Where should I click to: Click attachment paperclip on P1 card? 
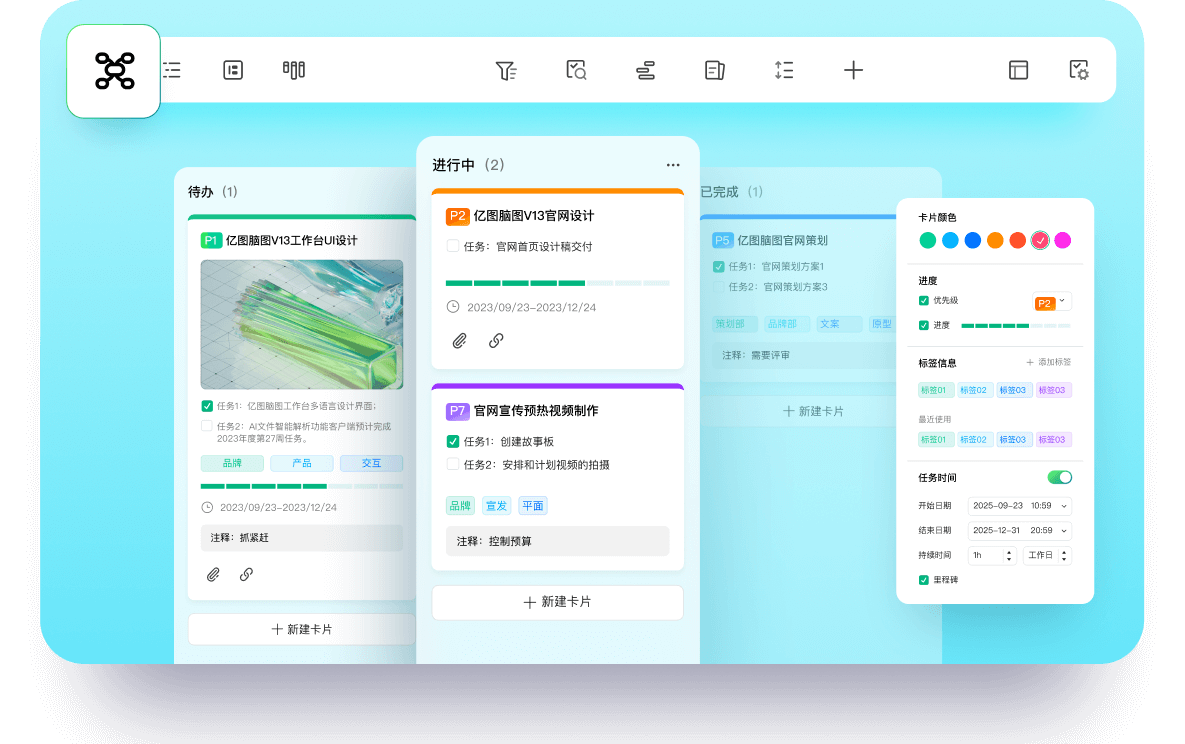[213, 575]
